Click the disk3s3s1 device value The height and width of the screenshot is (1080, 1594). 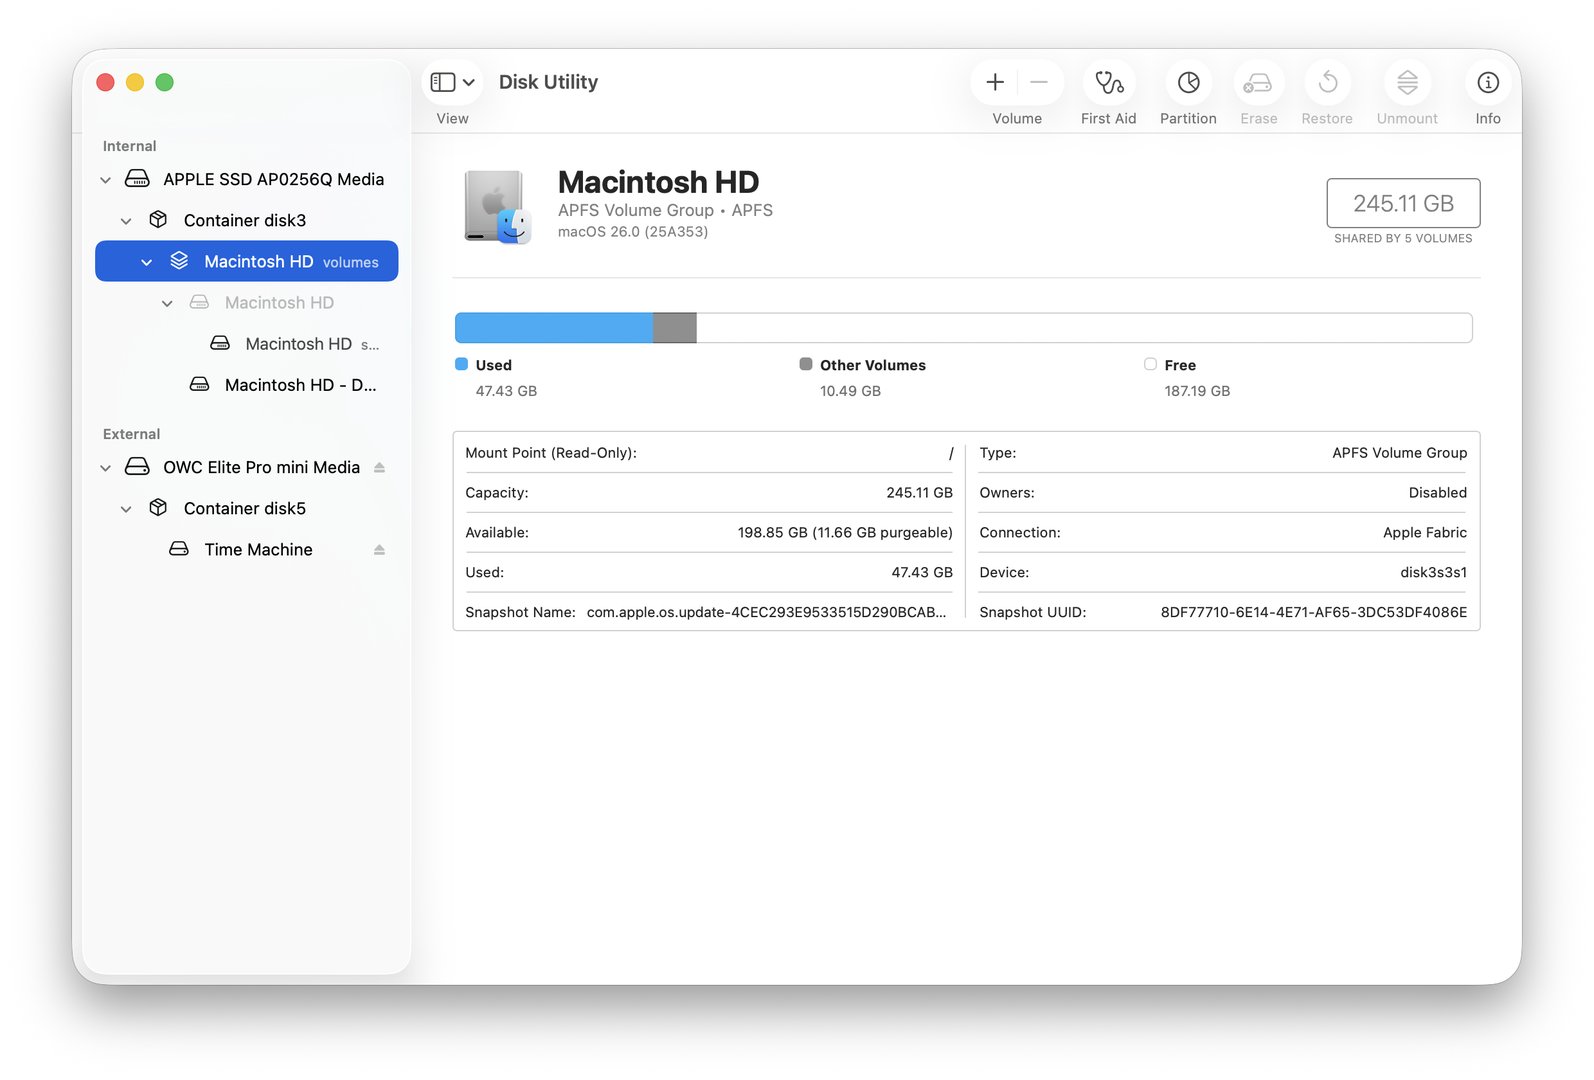pos(1433,572)
